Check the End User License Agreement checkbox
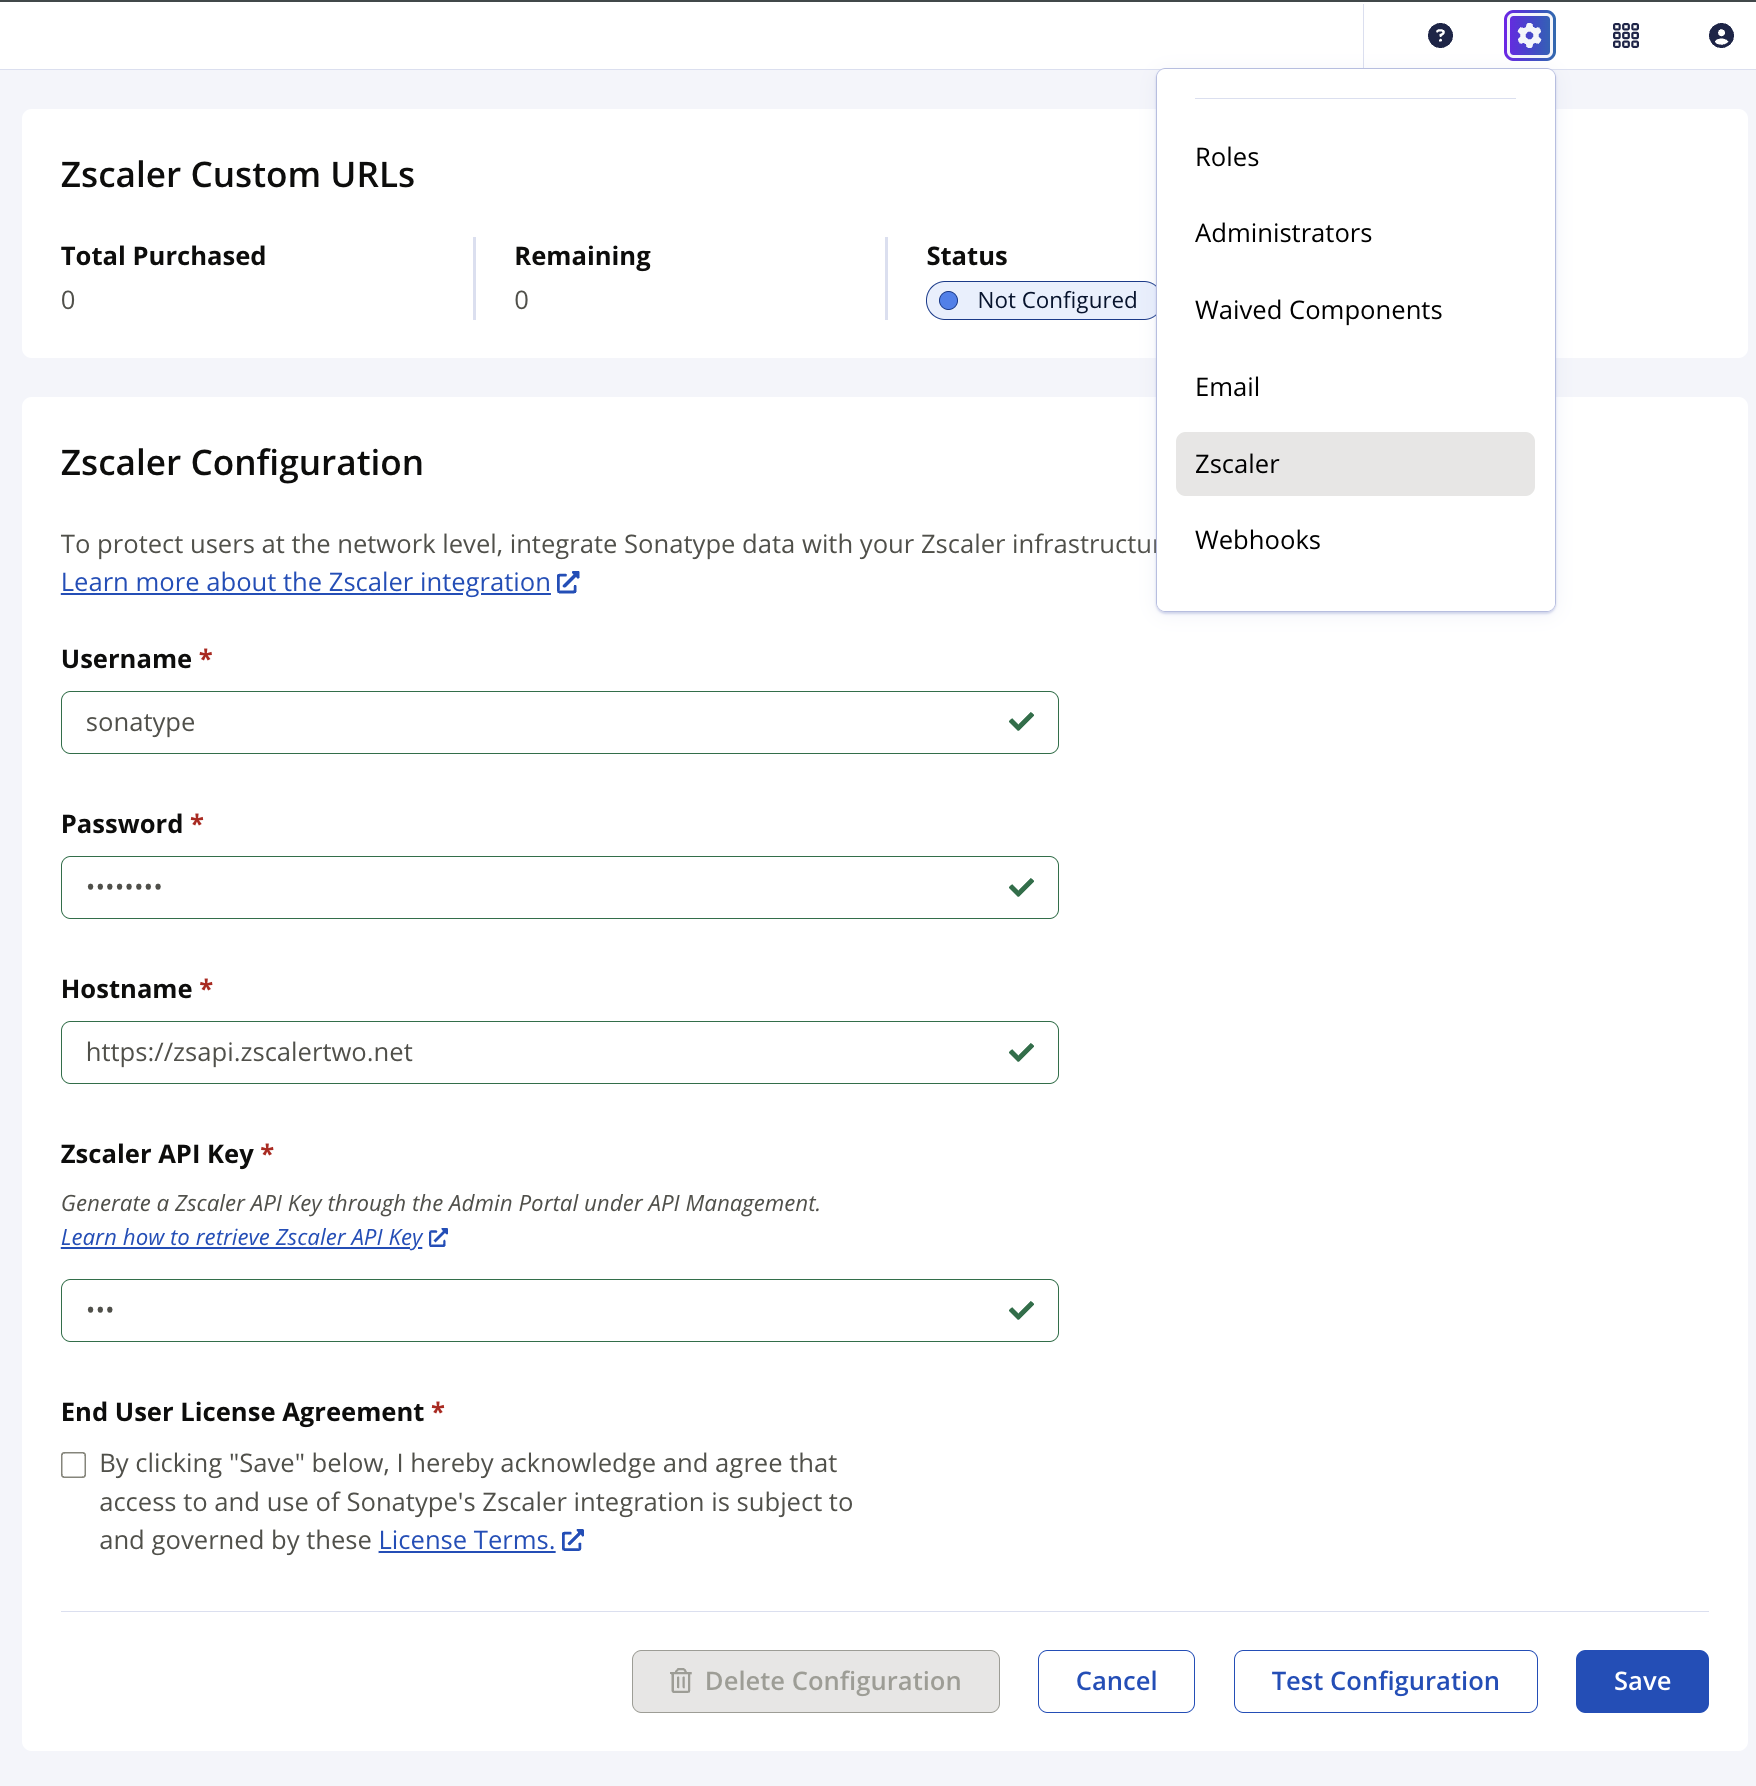 [74, 1465]
